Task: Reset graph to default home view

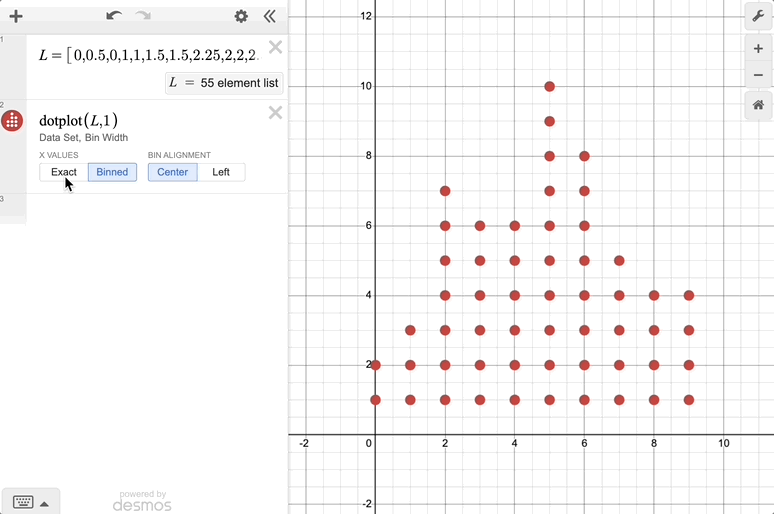Action: tap(758, 105)
